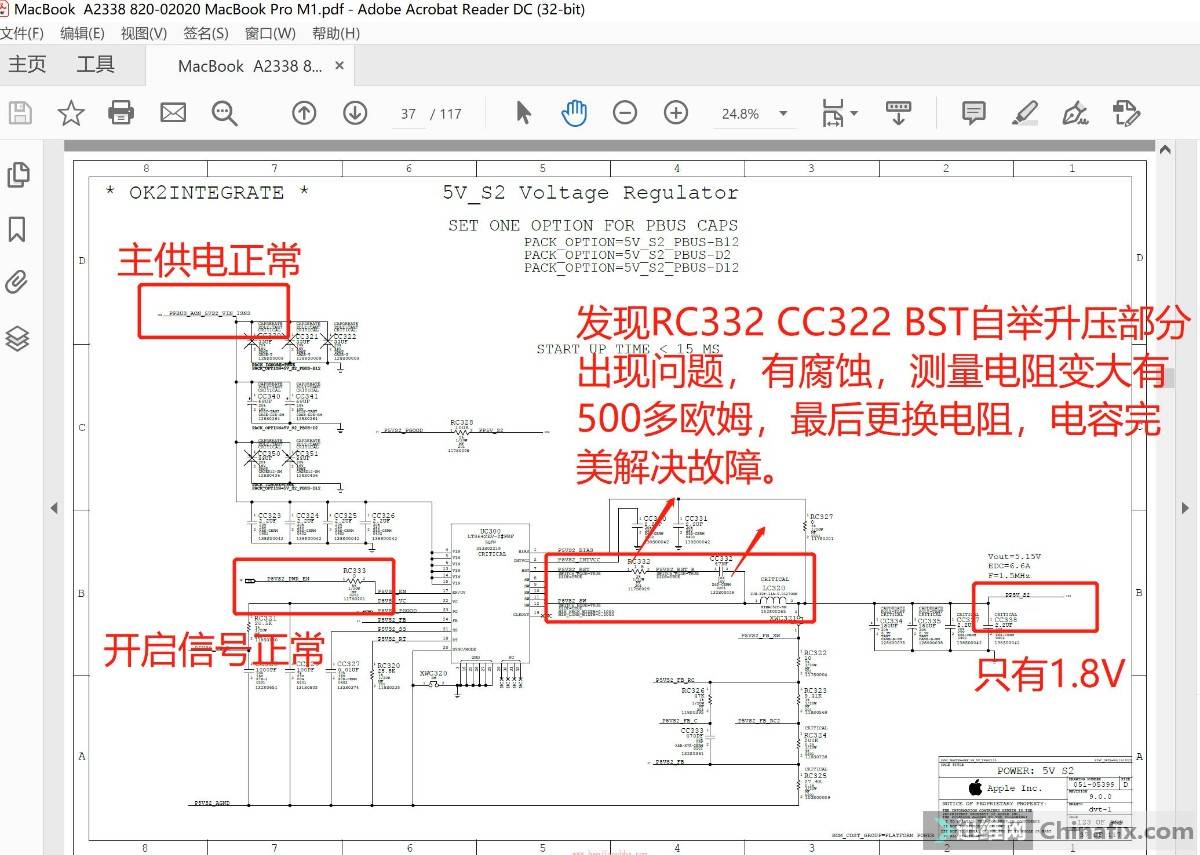Viewport: 1200px width, 855px height.
Task: Open the Find text magnifier icon
Action: pyautogui.click(x=224, y=113)
